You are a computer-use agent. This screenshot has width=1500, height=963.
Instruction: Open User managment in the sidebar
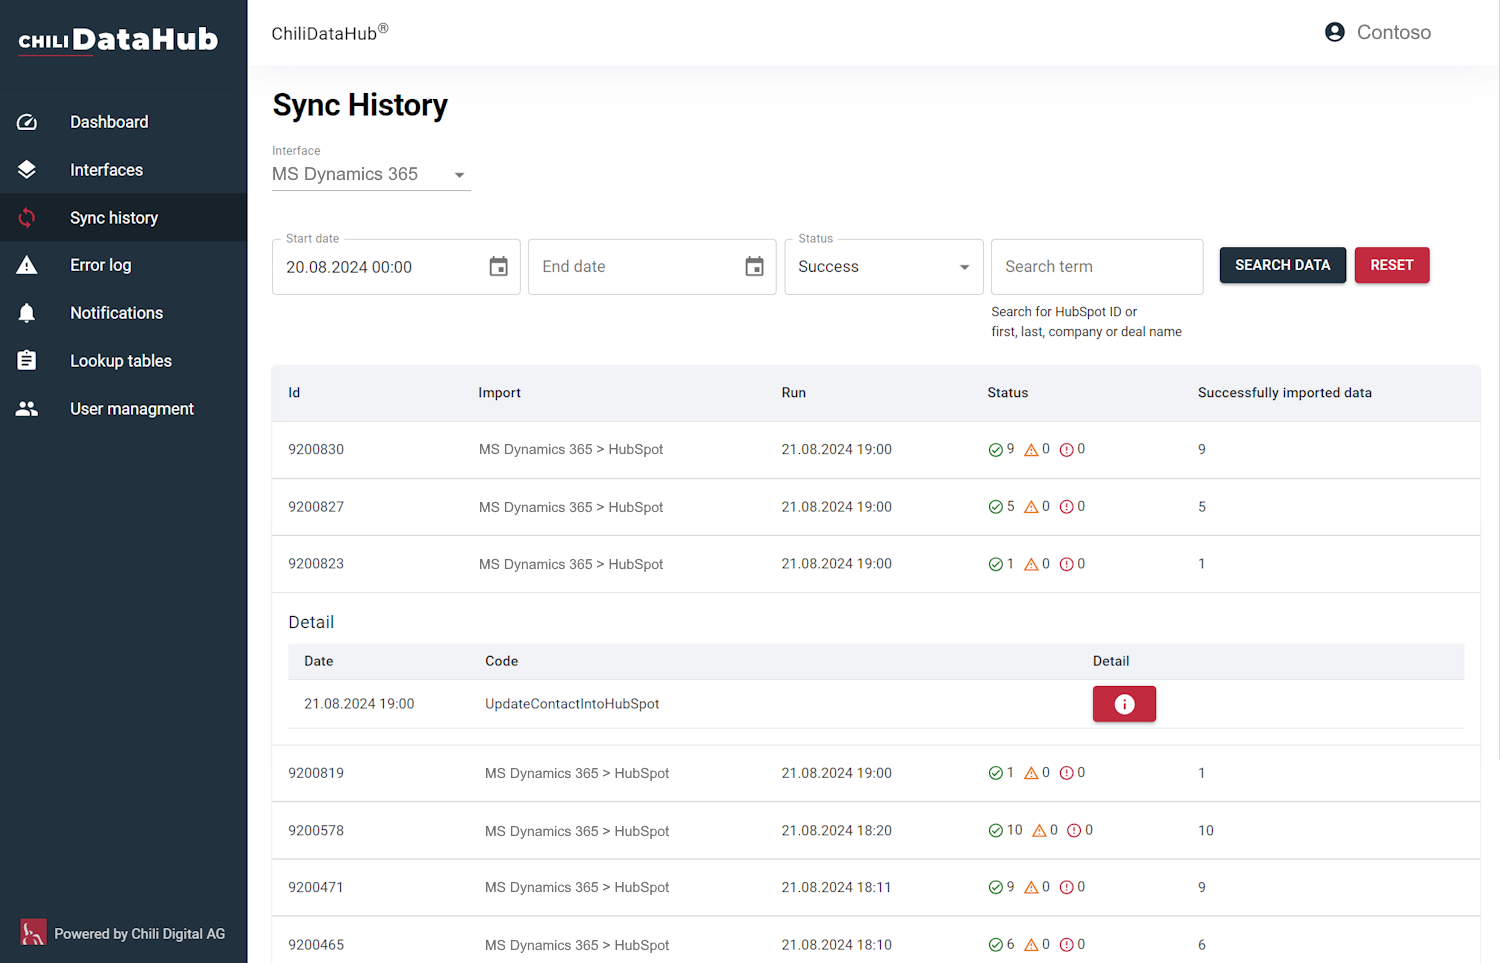[x=123, y=409]
